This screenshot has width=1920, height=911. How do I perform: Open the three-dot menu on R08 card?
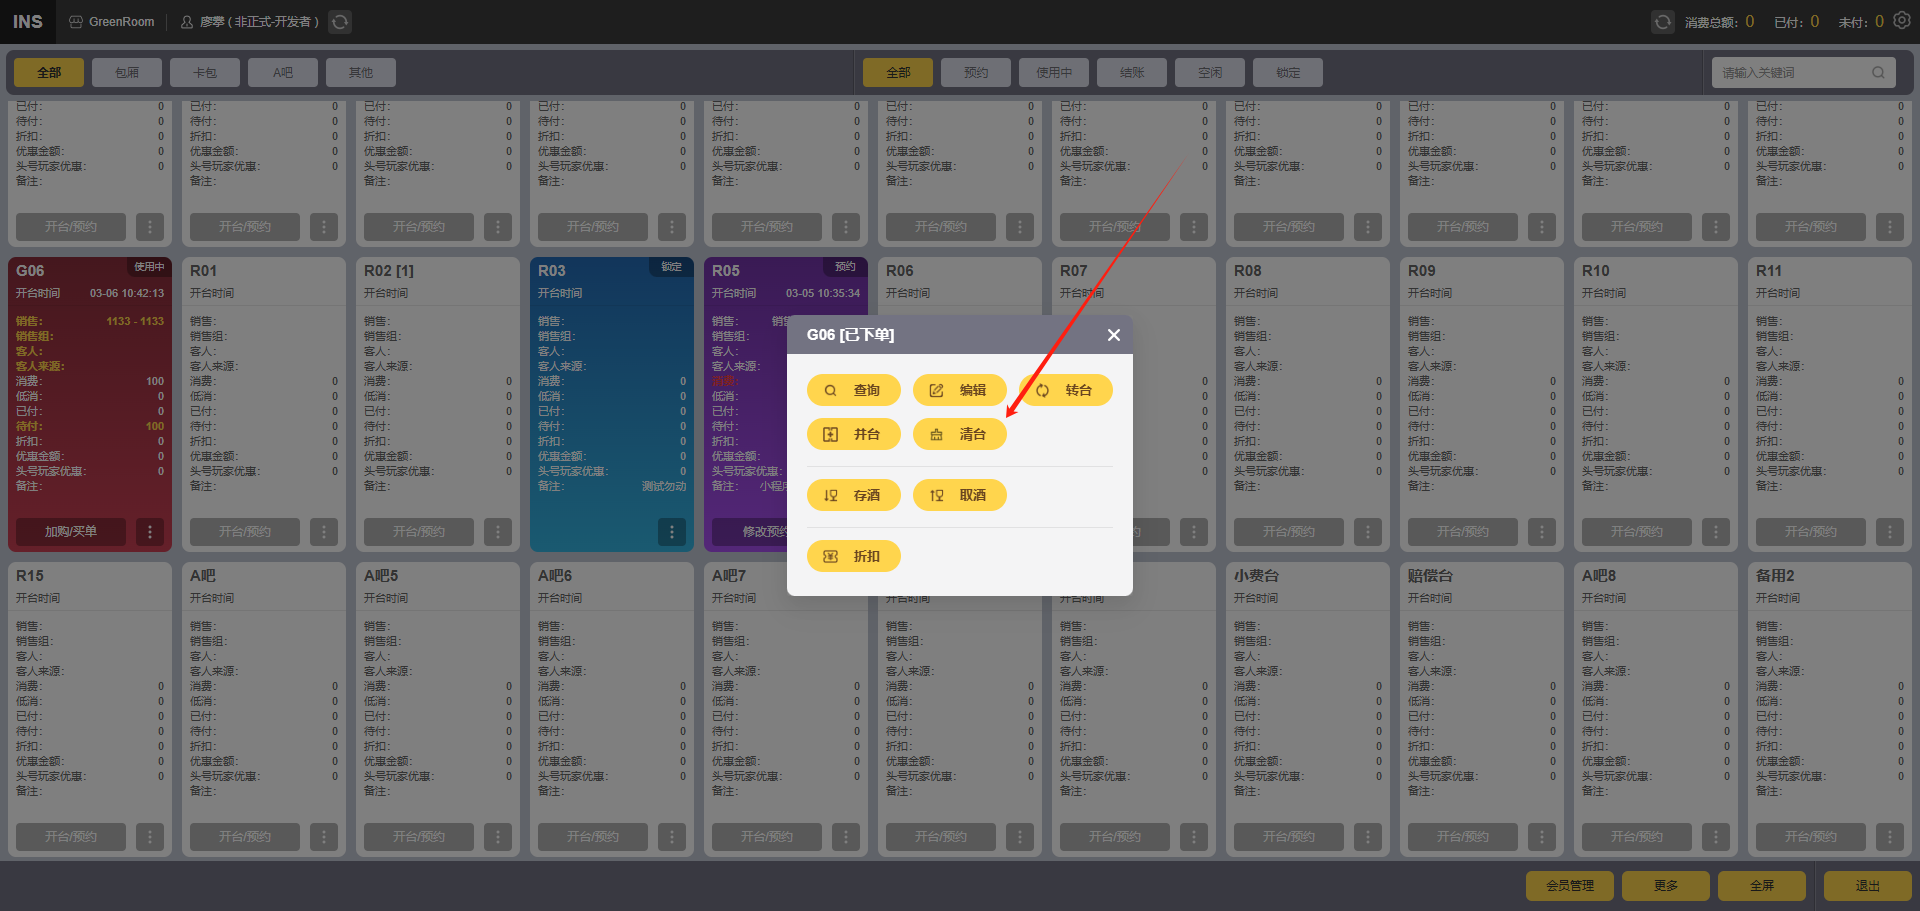coord(1368,532)
